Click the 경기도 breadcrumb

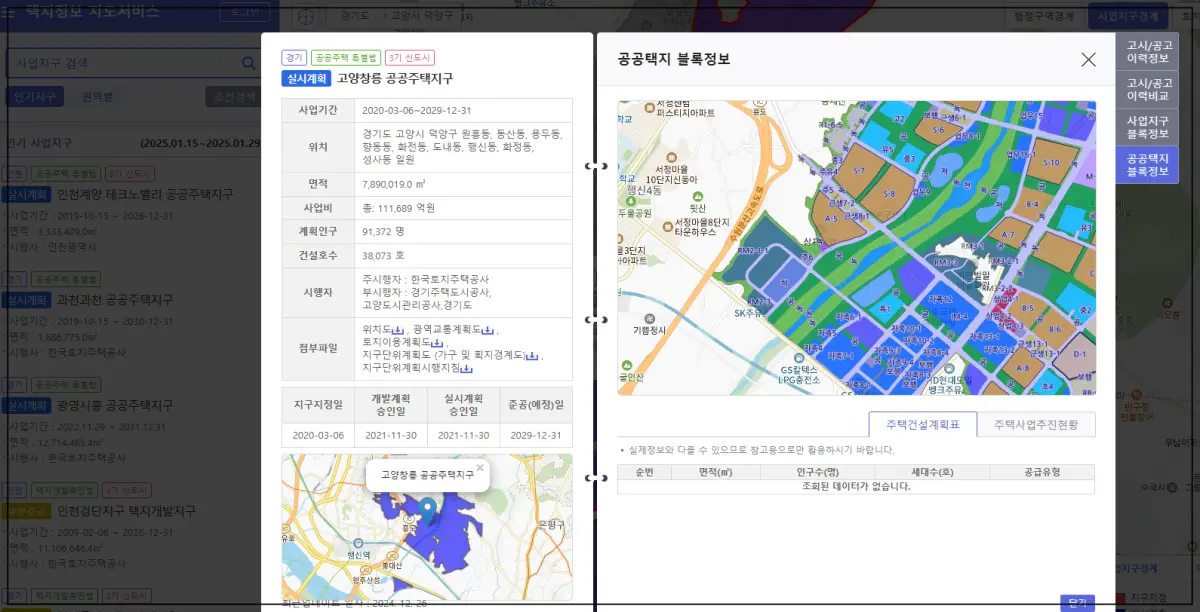[354, 17]
